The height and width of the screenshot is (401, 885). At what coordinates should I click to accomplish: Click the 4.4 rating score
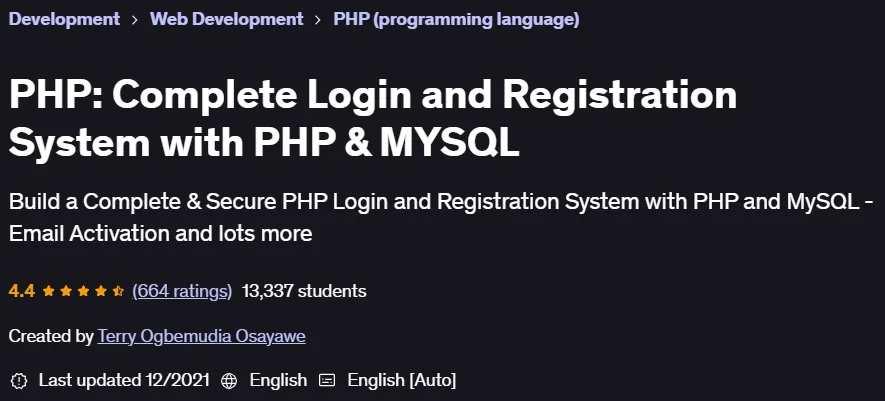tap(21, 291)
